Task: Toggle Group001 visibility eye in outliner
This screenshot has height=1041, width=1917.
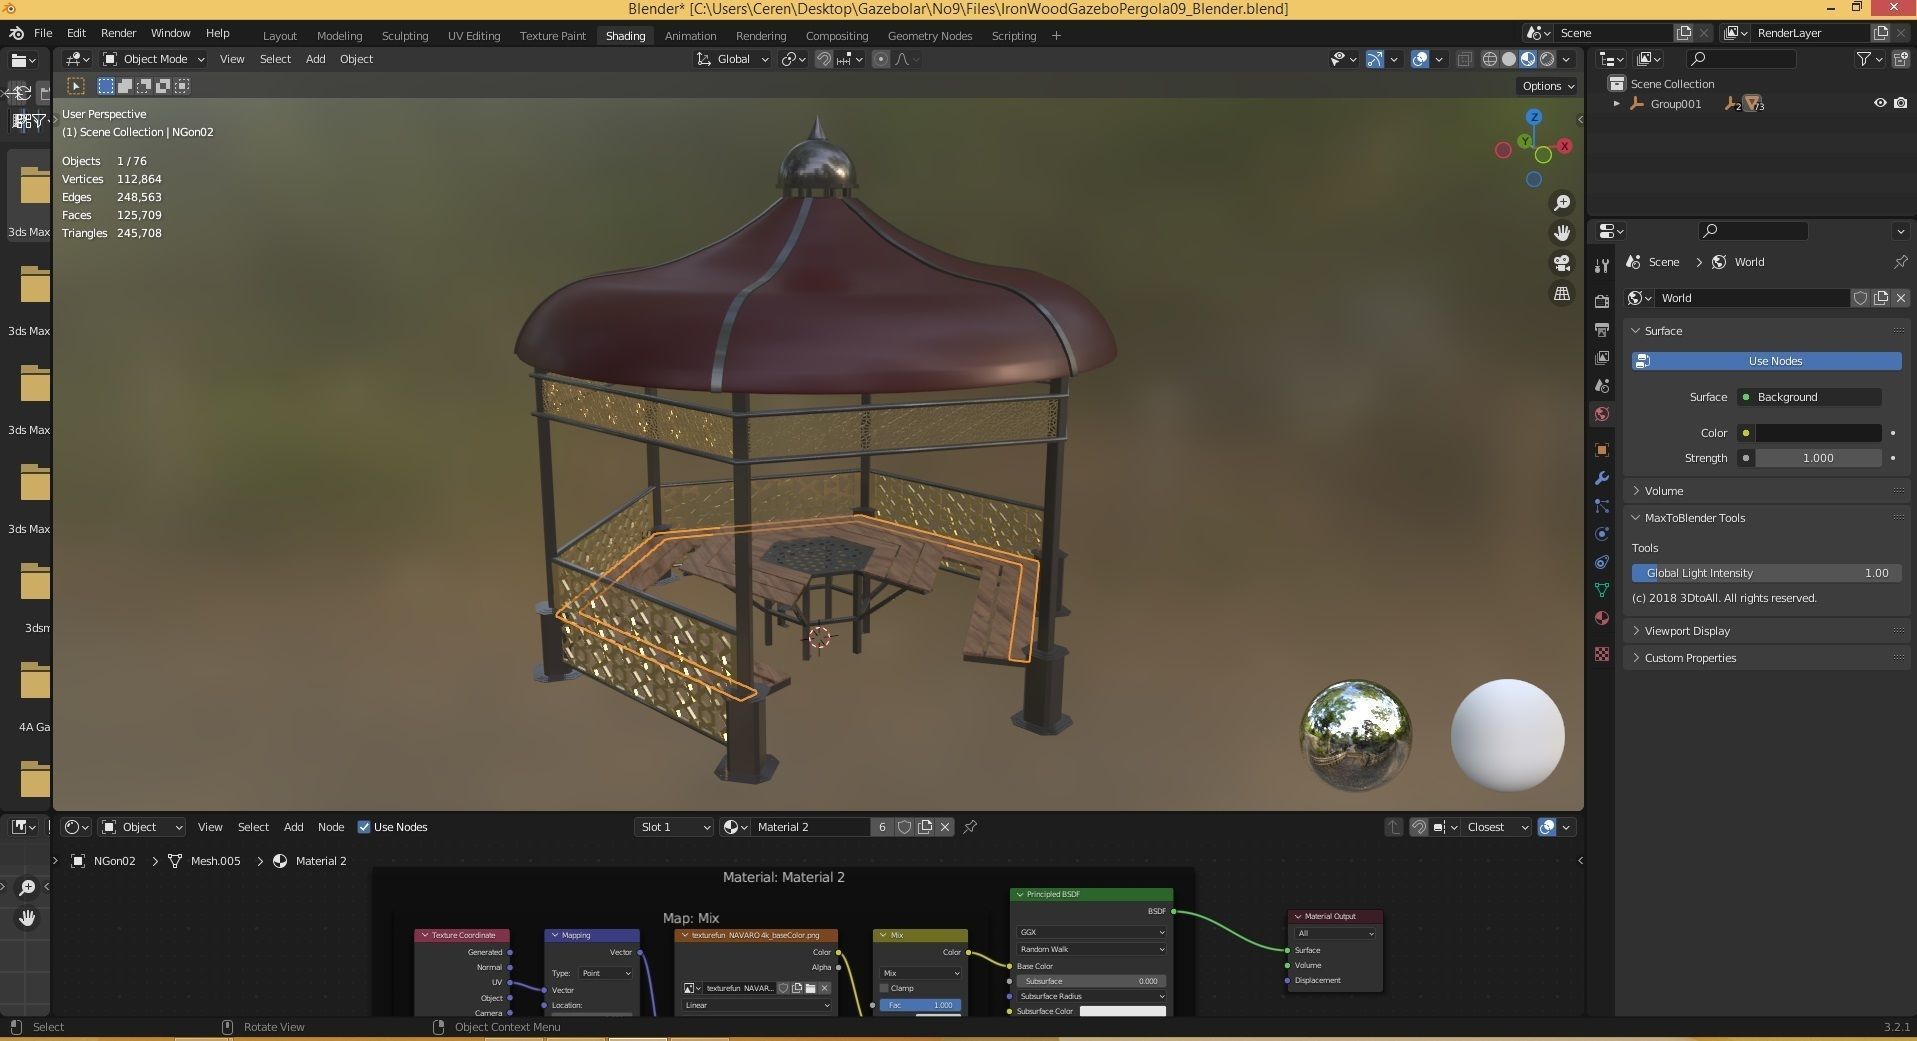Action: 1880,103
